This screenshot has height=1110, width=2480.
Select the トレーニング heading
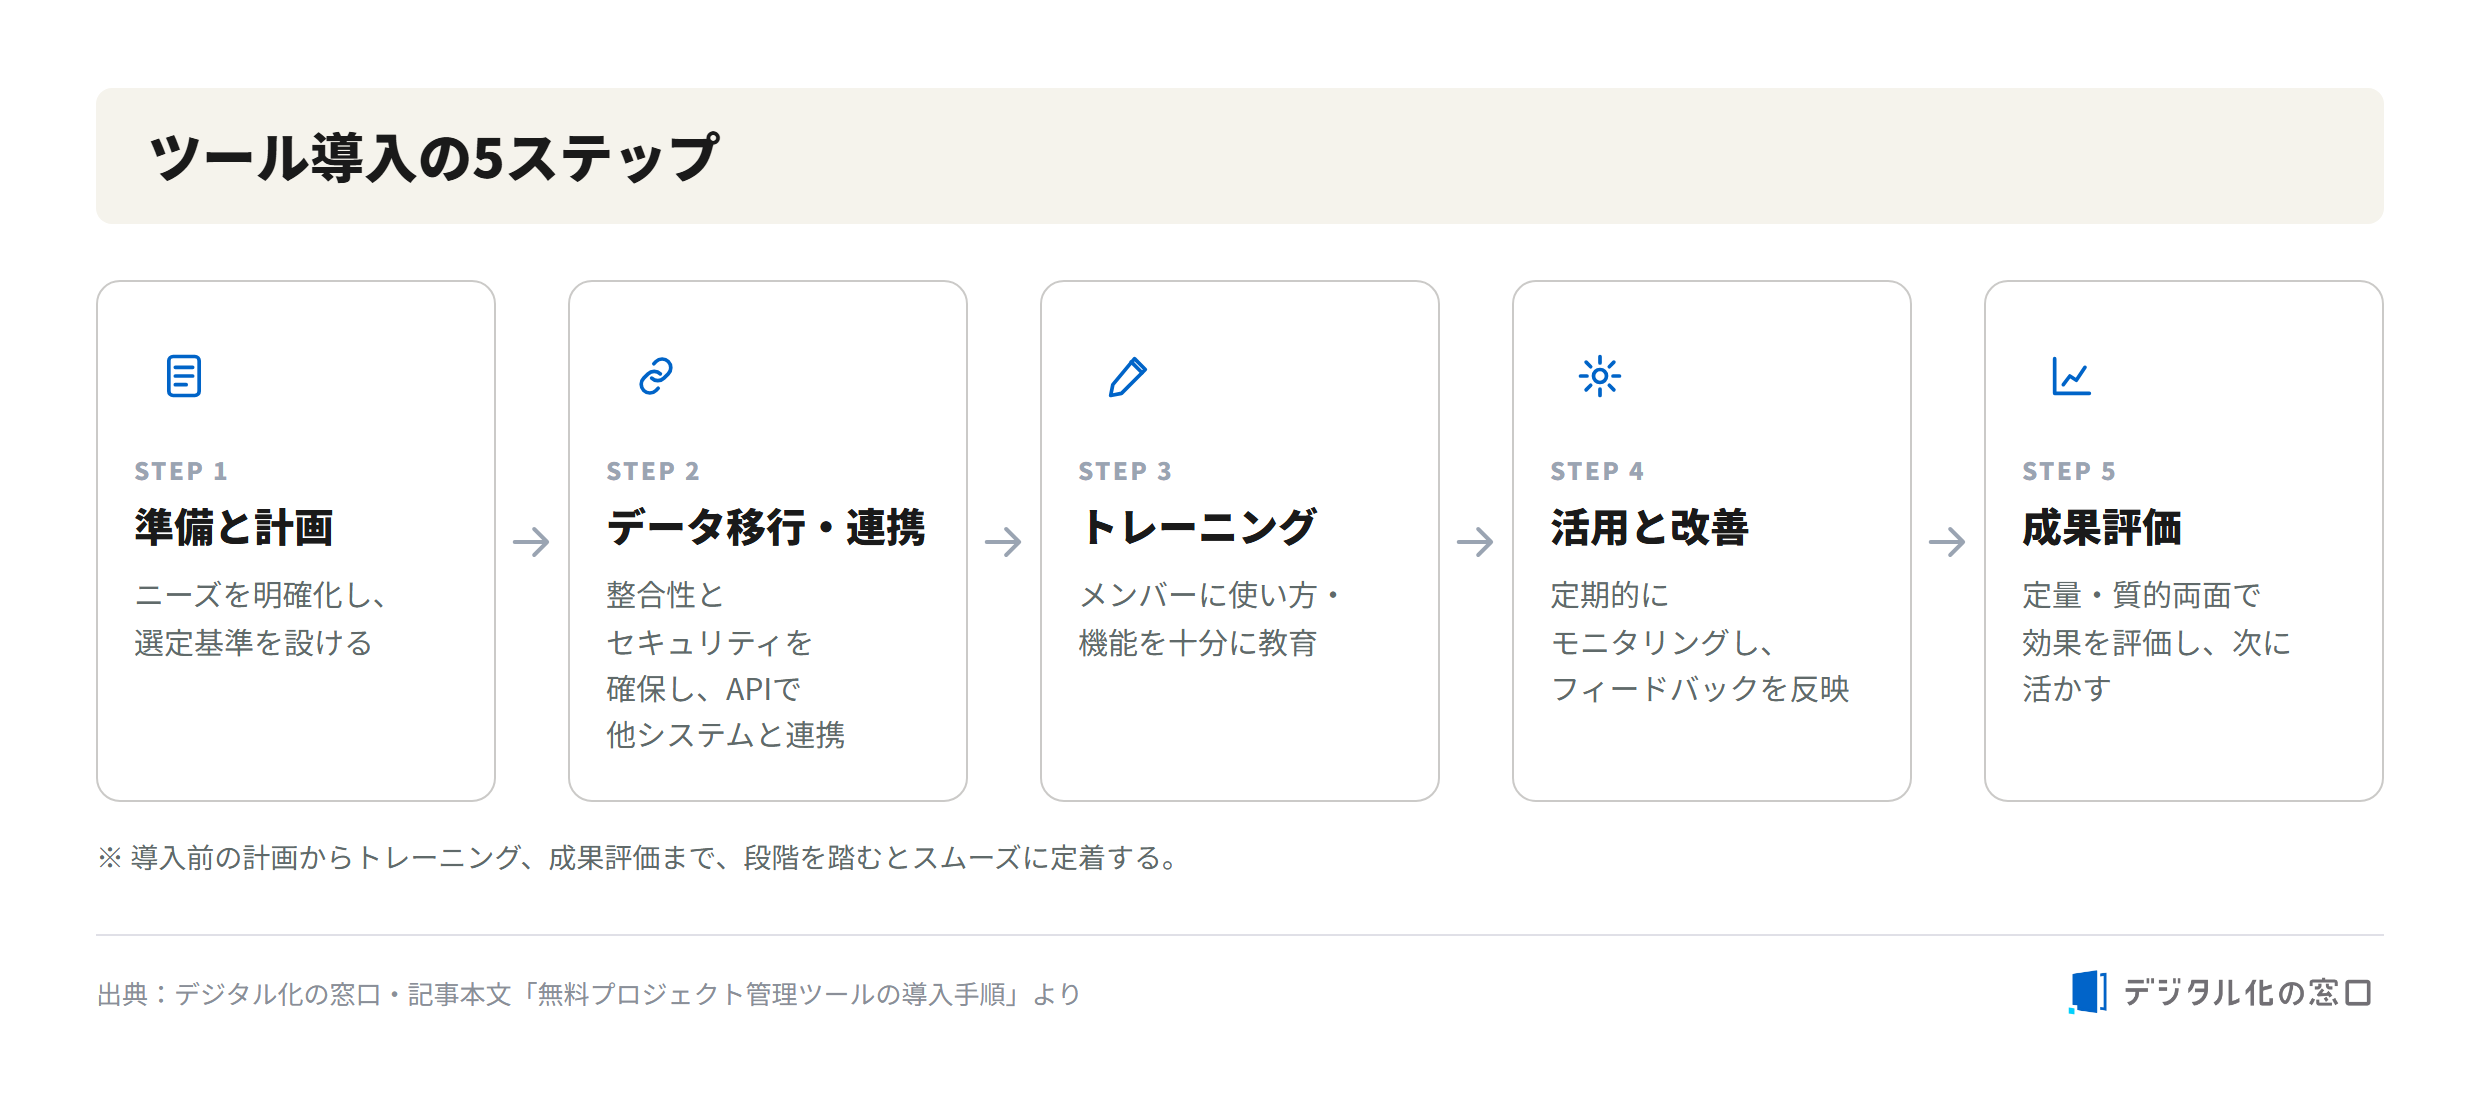(x=1198, y=527)
